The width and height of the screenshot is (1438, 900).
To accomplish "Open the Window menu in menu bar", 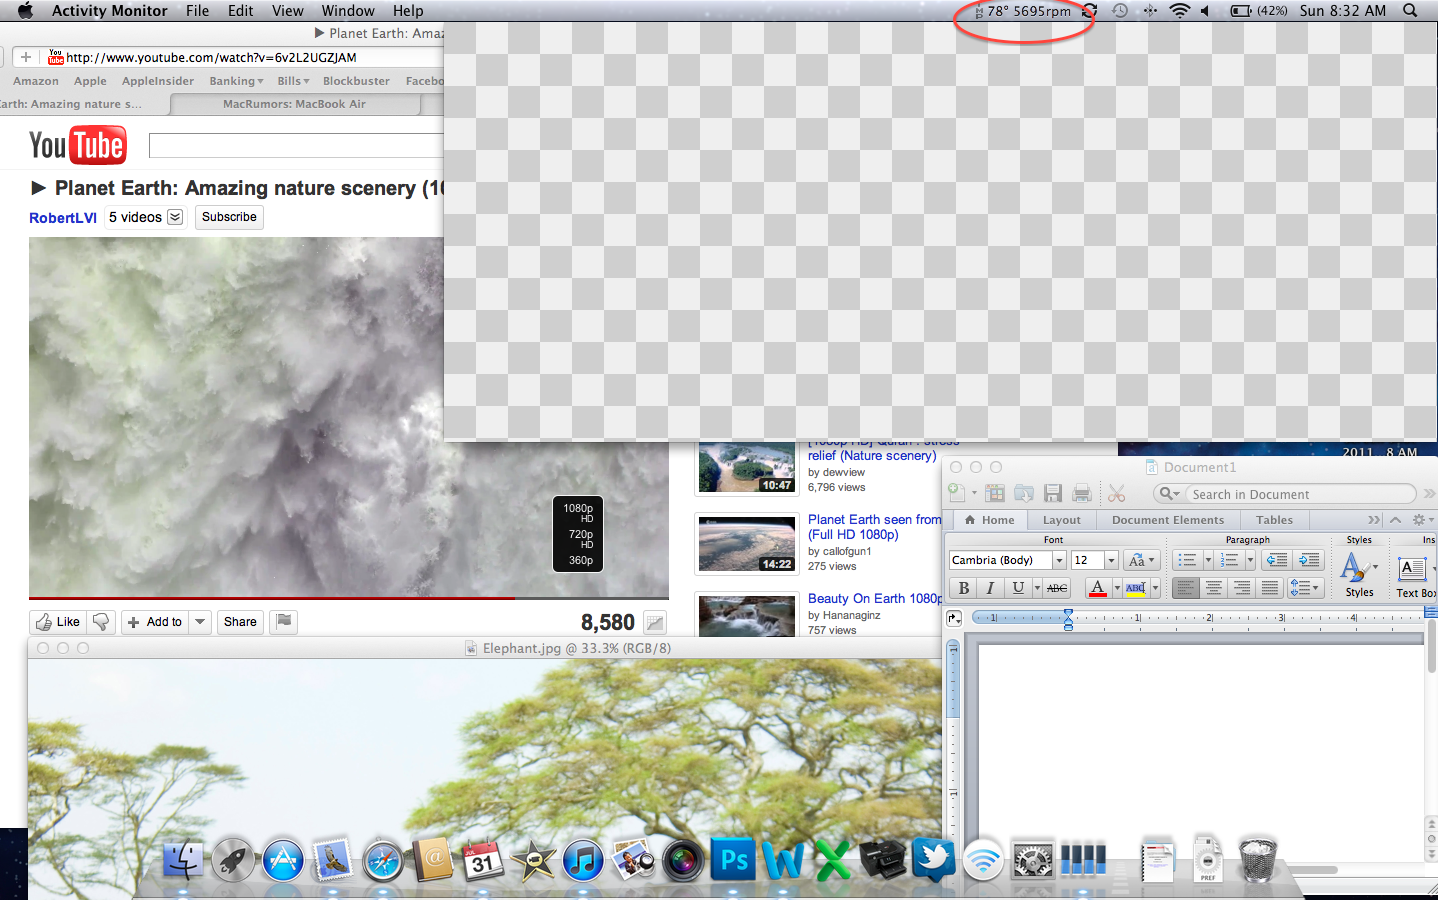I will click(348, 11).
